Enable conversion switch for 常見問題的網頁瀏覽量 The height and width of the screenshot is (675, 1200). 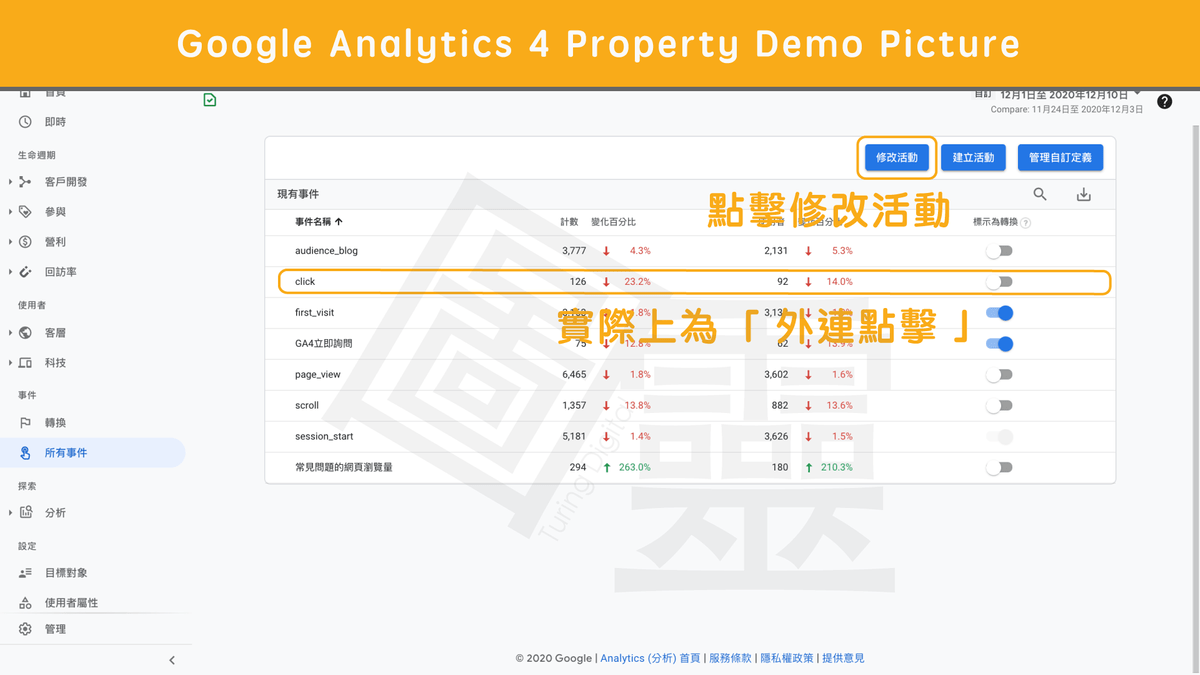point(999,467)
